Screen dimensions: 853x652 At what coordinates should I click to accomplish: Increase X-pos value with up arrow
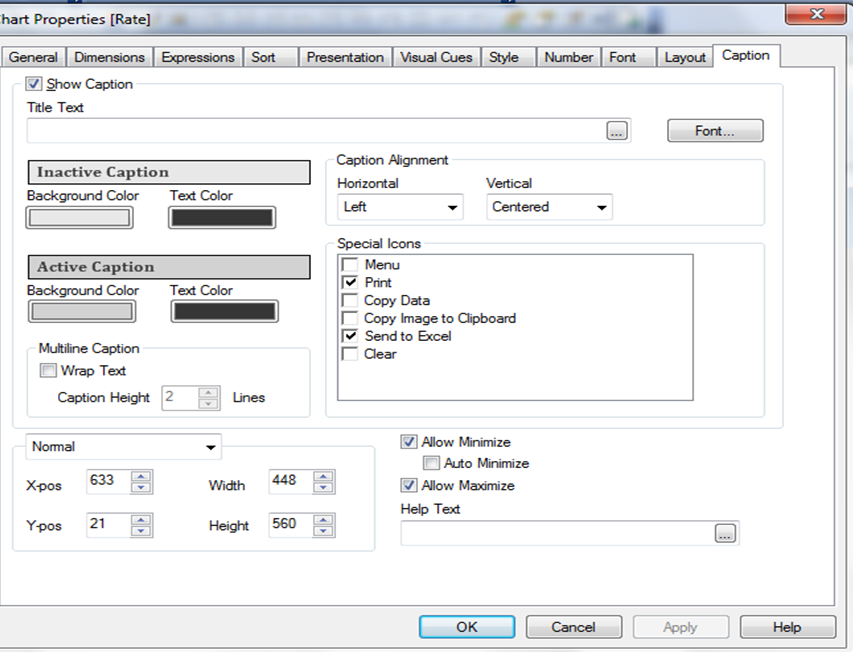point(142,476)
